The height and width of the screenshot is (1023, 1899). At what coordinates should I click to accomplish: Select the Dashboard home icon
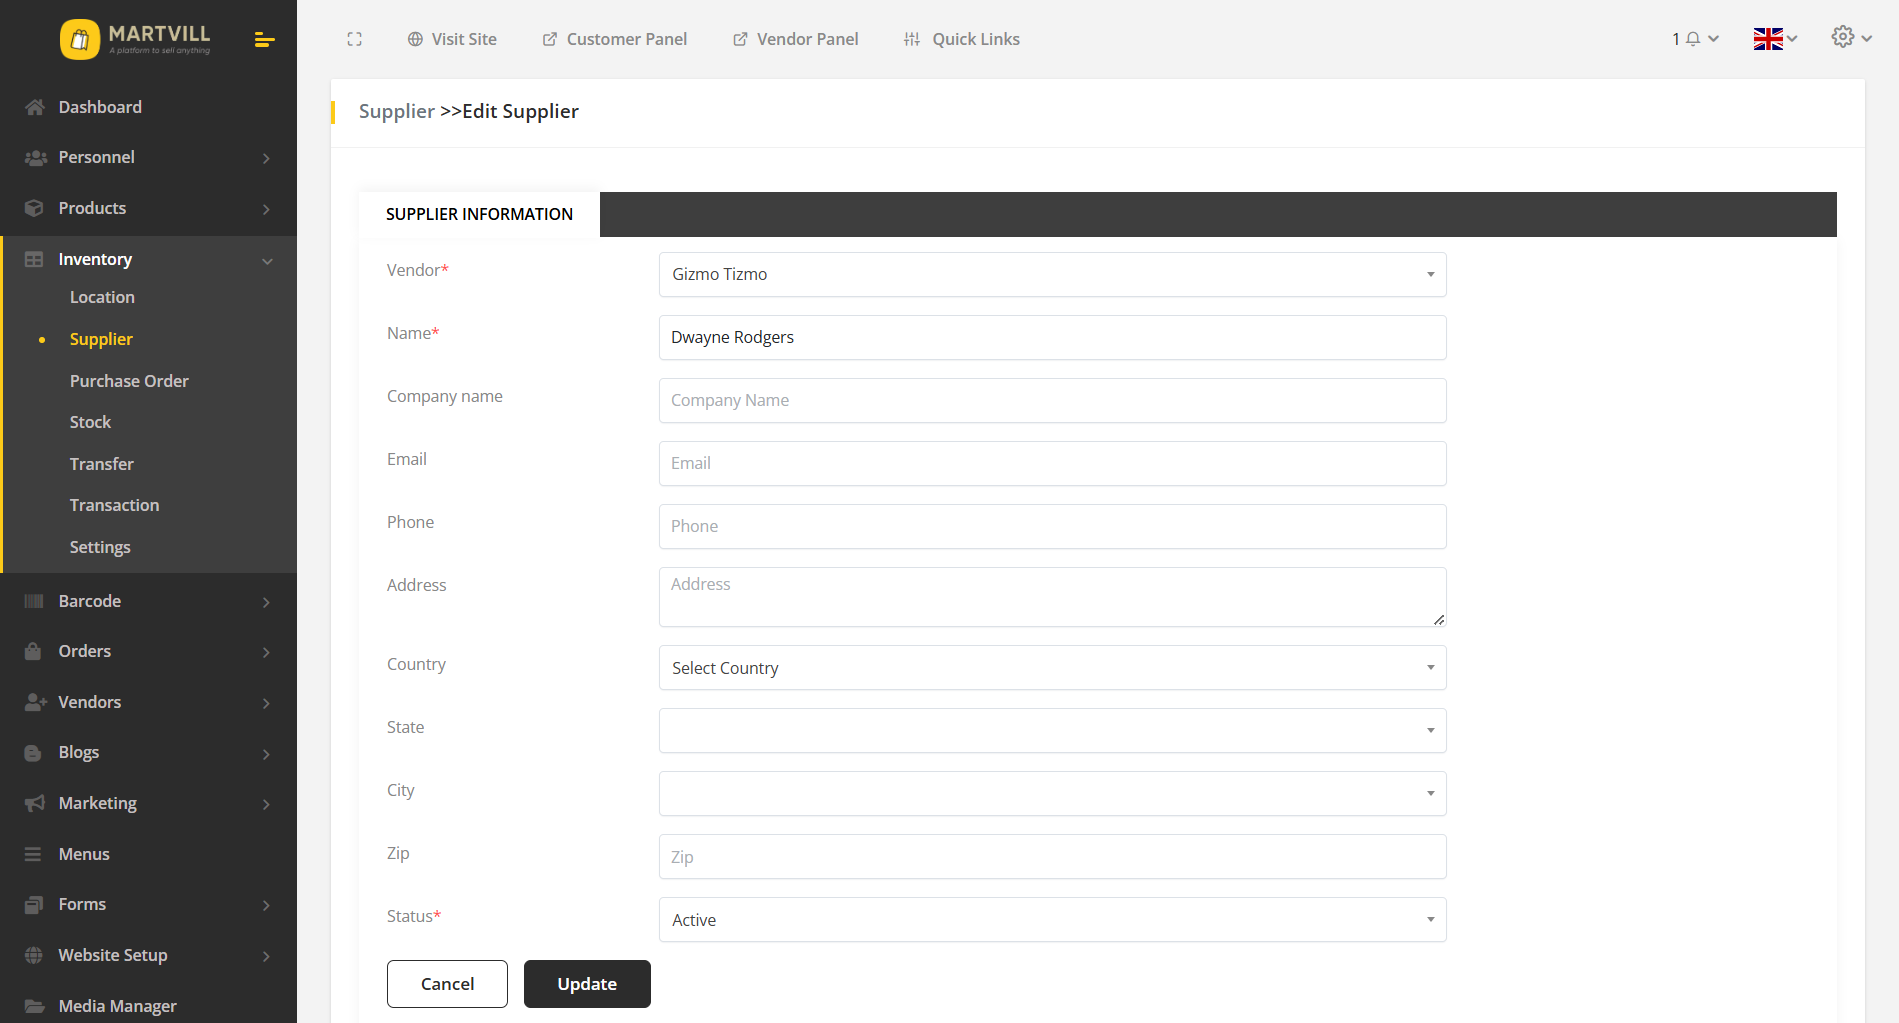pyautogui.click(x=35, y=106)
